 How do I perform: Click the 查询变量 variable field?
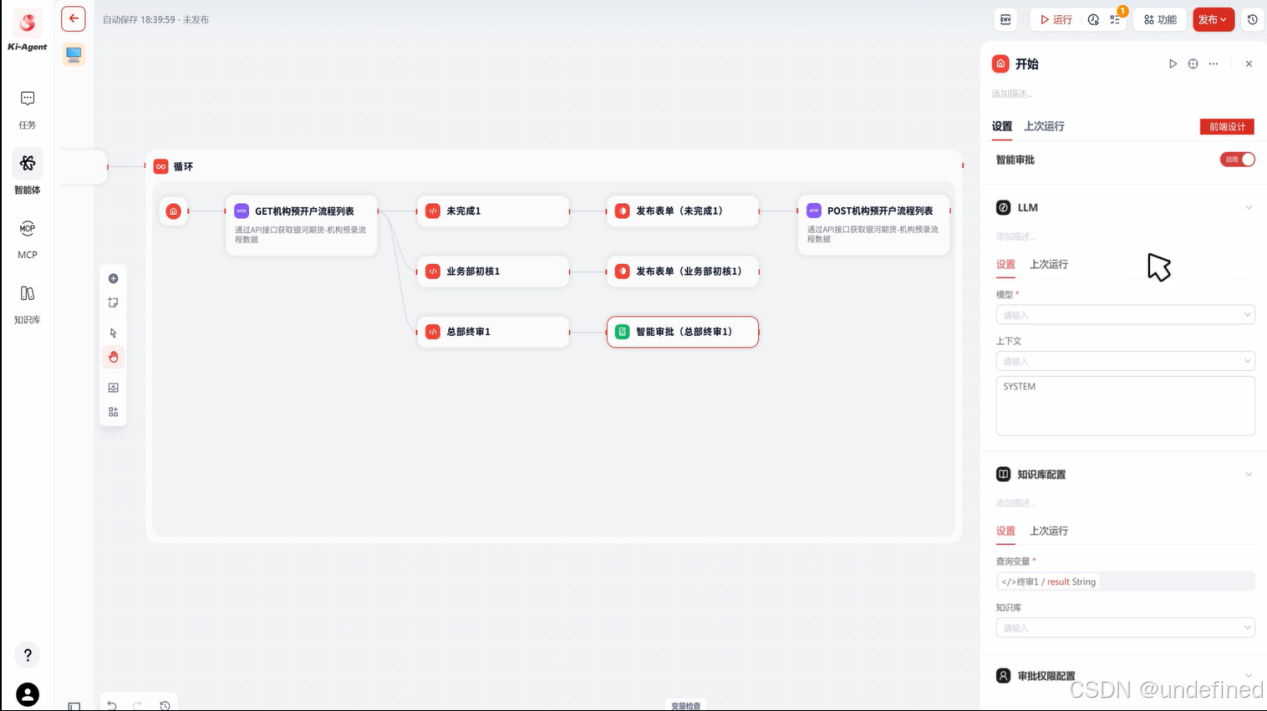coord(1125,581)
